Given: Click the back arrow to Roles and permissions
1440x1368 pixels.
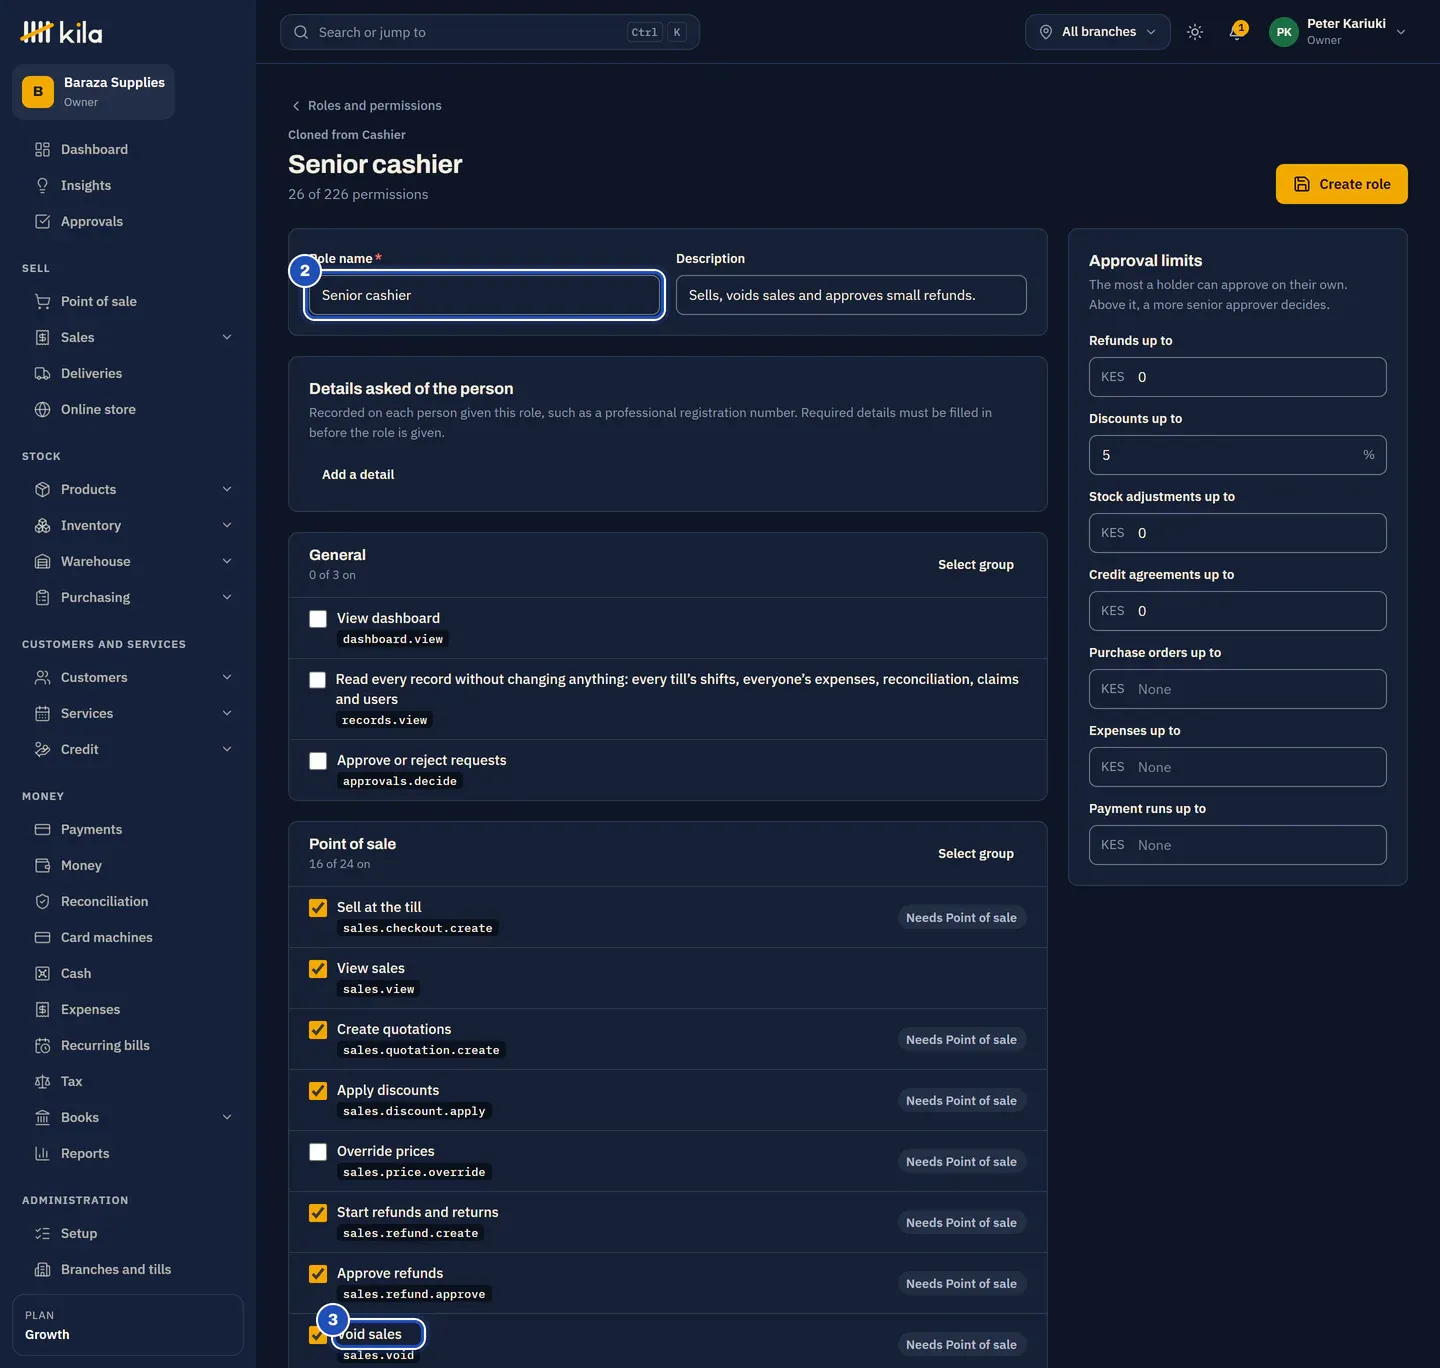Looking at the screenshot, I should [296, 106].
